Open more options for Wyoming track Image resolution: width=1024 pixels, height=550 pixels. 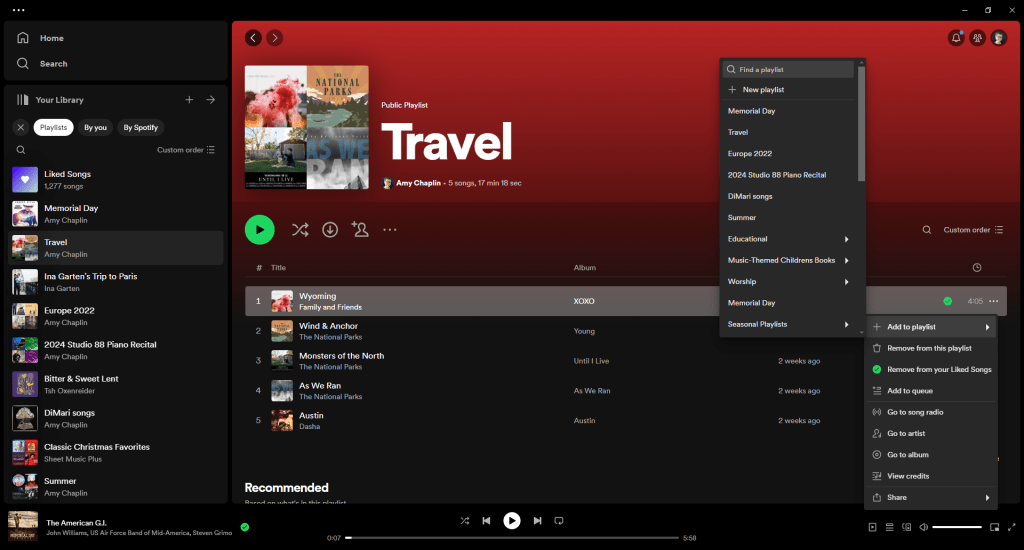pos(993,301)
